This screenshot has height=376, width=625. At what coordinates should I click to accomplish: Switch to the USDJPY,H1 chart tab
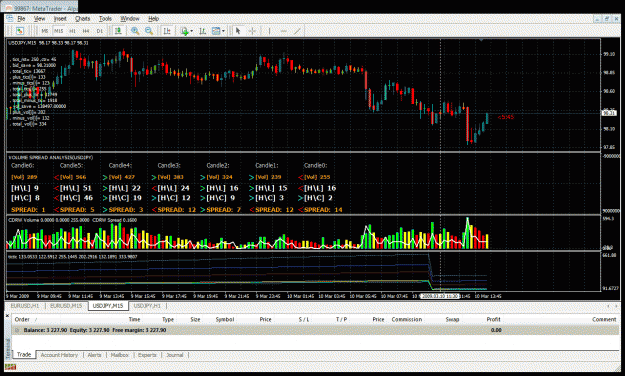(x=147, y=306)
